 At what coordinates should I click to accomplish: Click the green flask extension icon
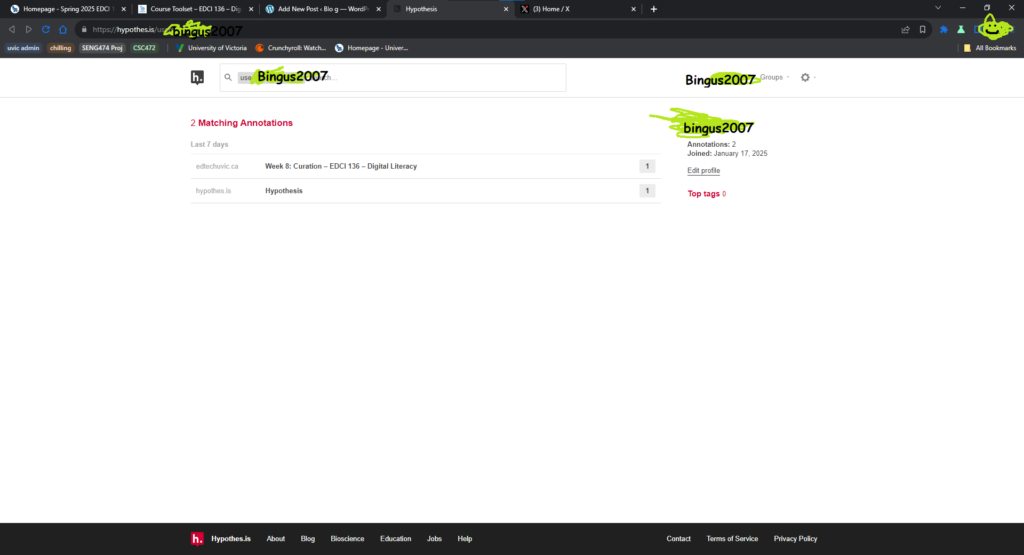coord(961,29)
